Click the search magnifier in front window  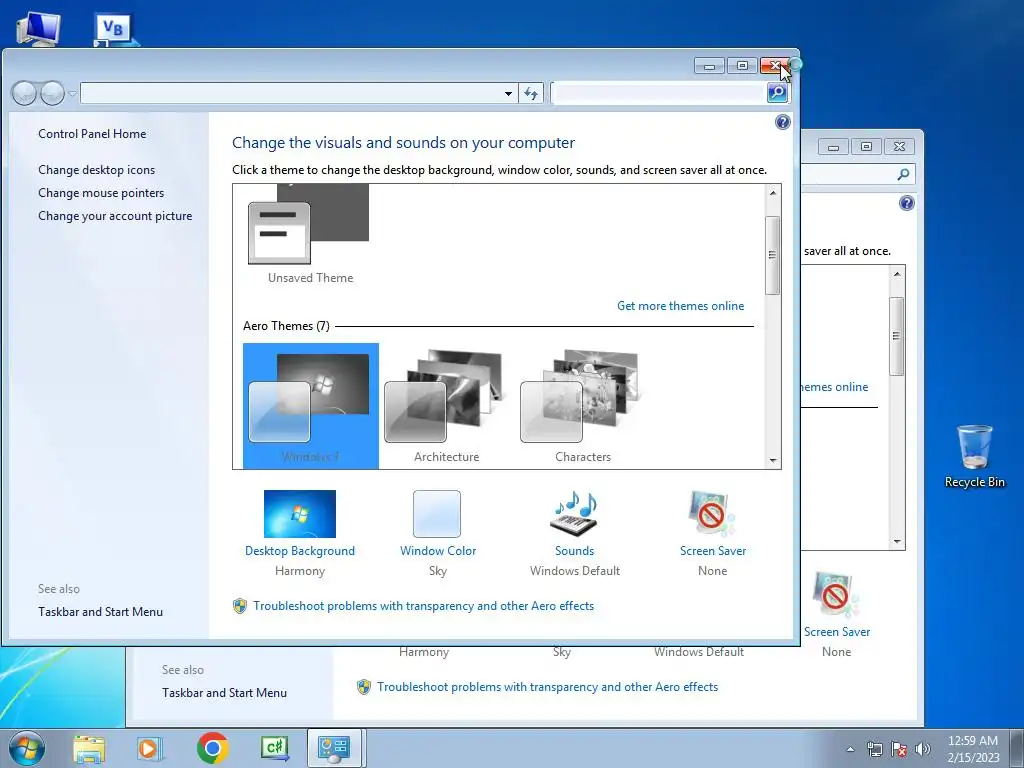[x=777, y=93]
